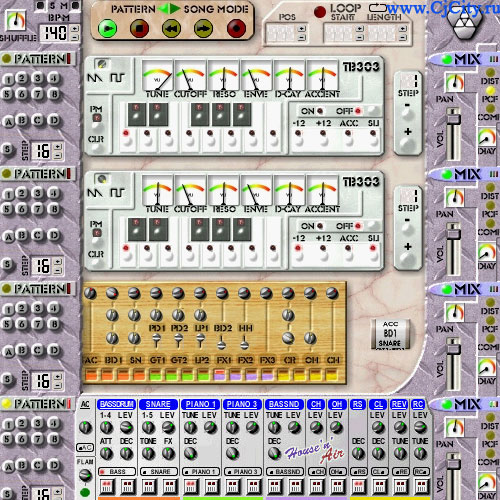Click the Tune VU knob on the upper TB303
Screen dimensions: 500x500
coord(157,75)
